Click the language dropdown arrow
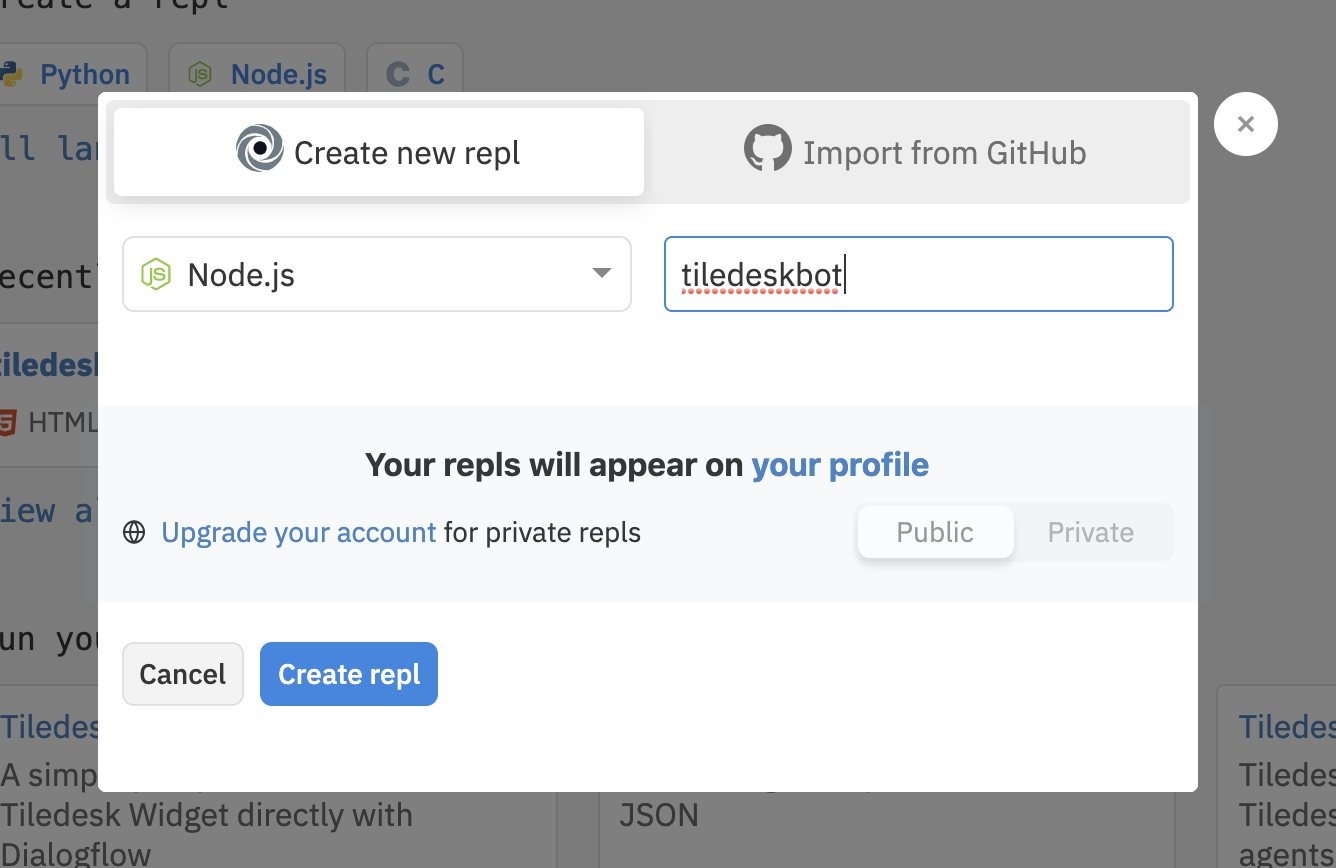This screenshot has width=1336, height=868. [x=601, y=273]
